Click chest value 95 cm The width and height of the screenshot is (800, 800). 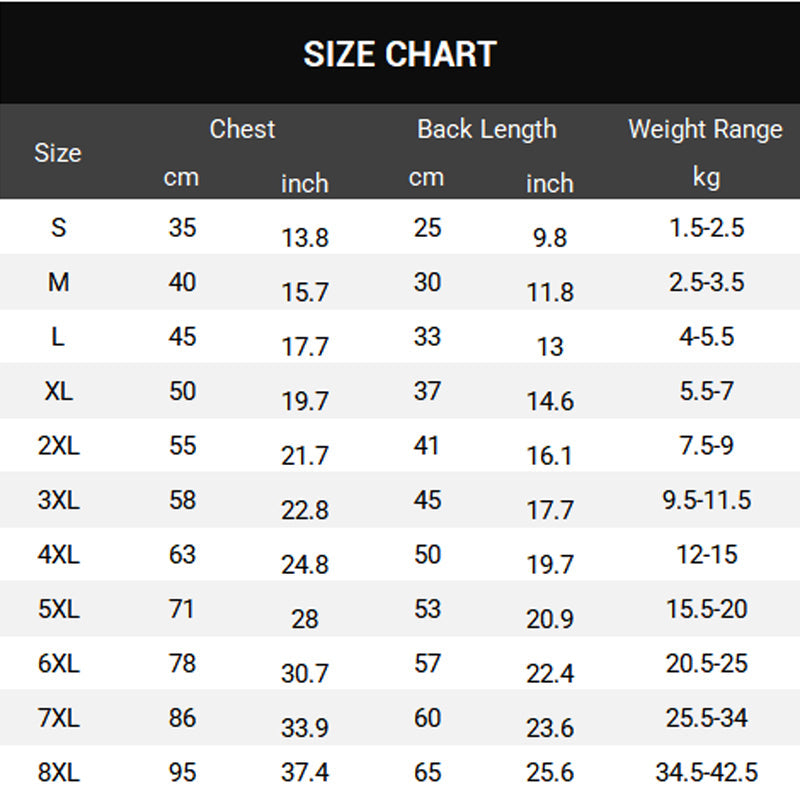coord(182,772)
